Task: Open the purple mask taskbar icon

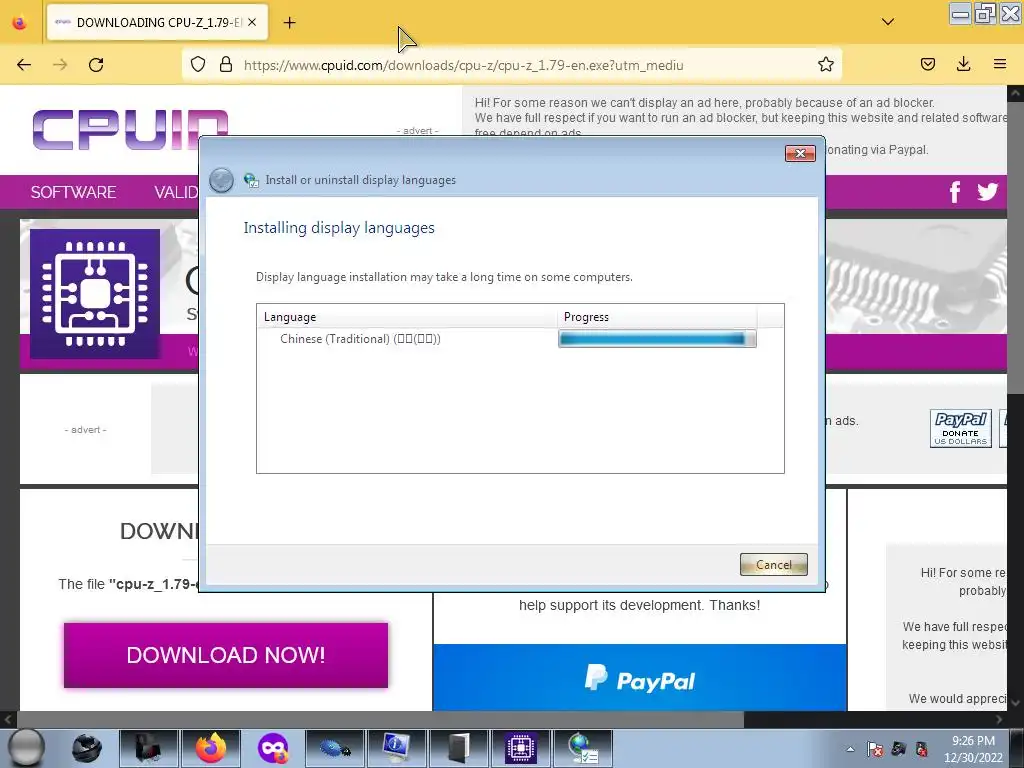Action: coord(272,748)
